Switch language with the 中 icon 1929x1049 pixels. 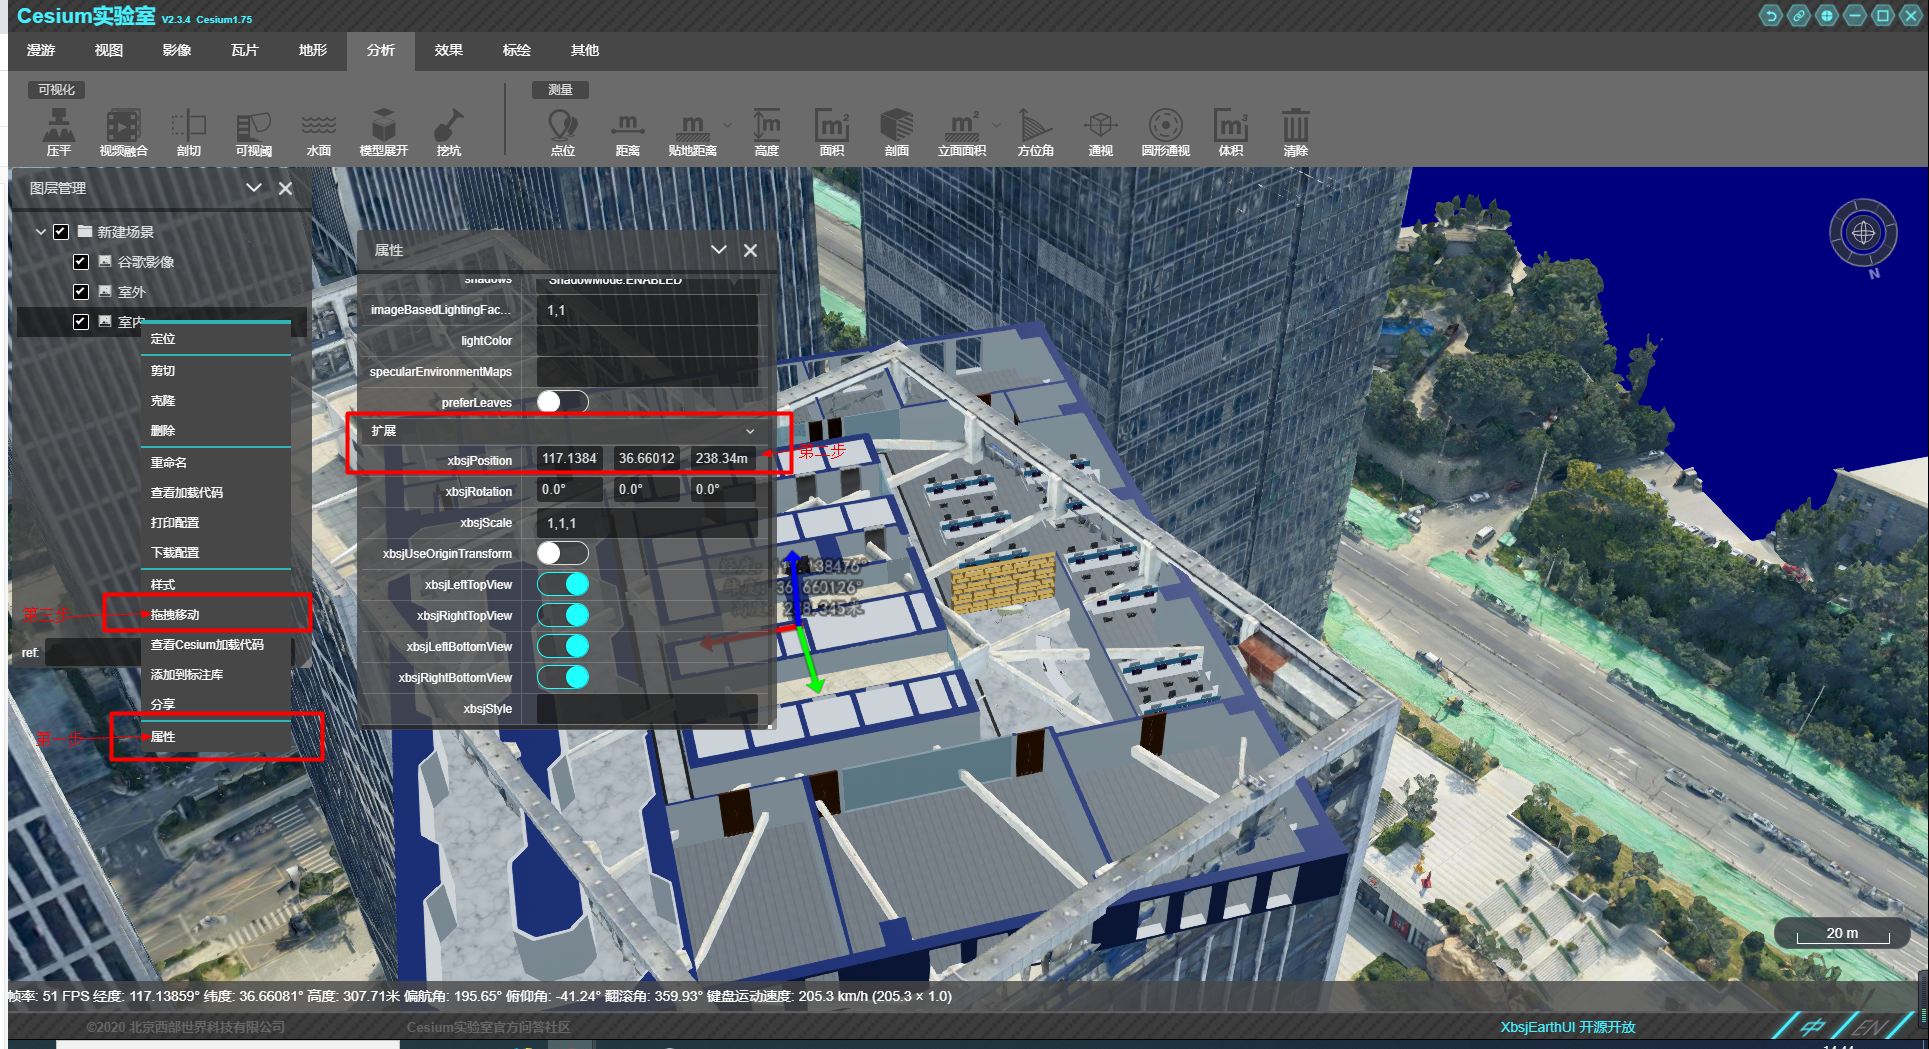click(1813, 1026)
